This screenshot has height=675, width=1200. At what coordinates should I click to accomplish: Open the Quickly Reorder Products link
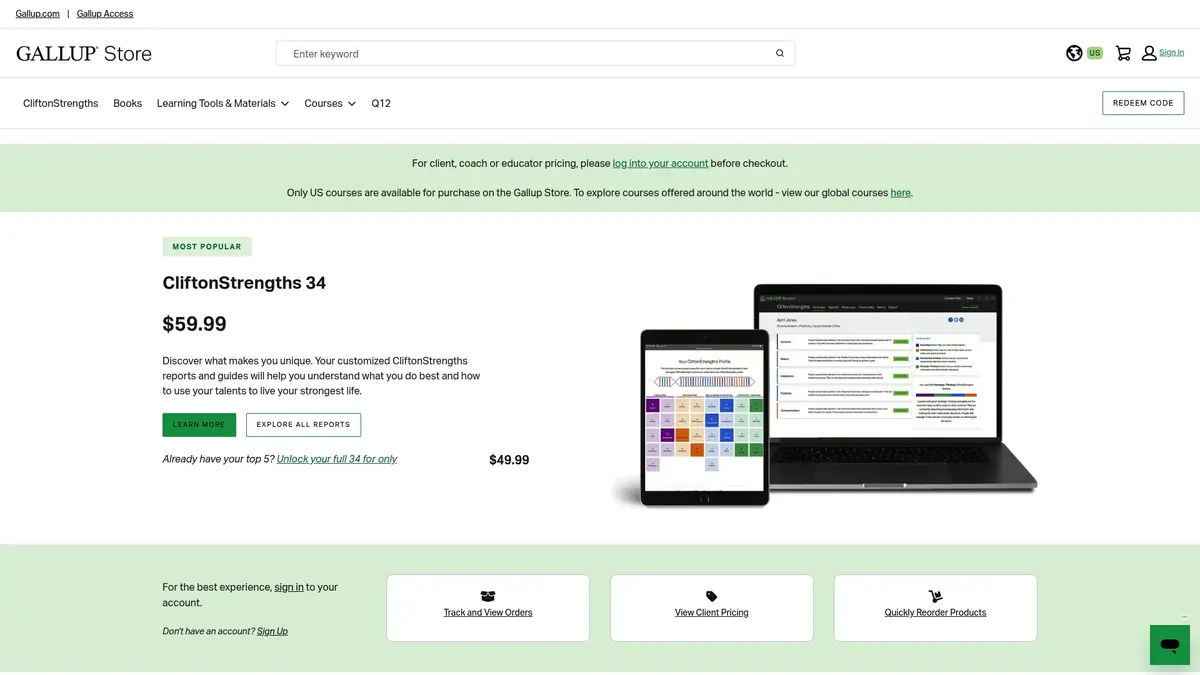click(935, 613)
